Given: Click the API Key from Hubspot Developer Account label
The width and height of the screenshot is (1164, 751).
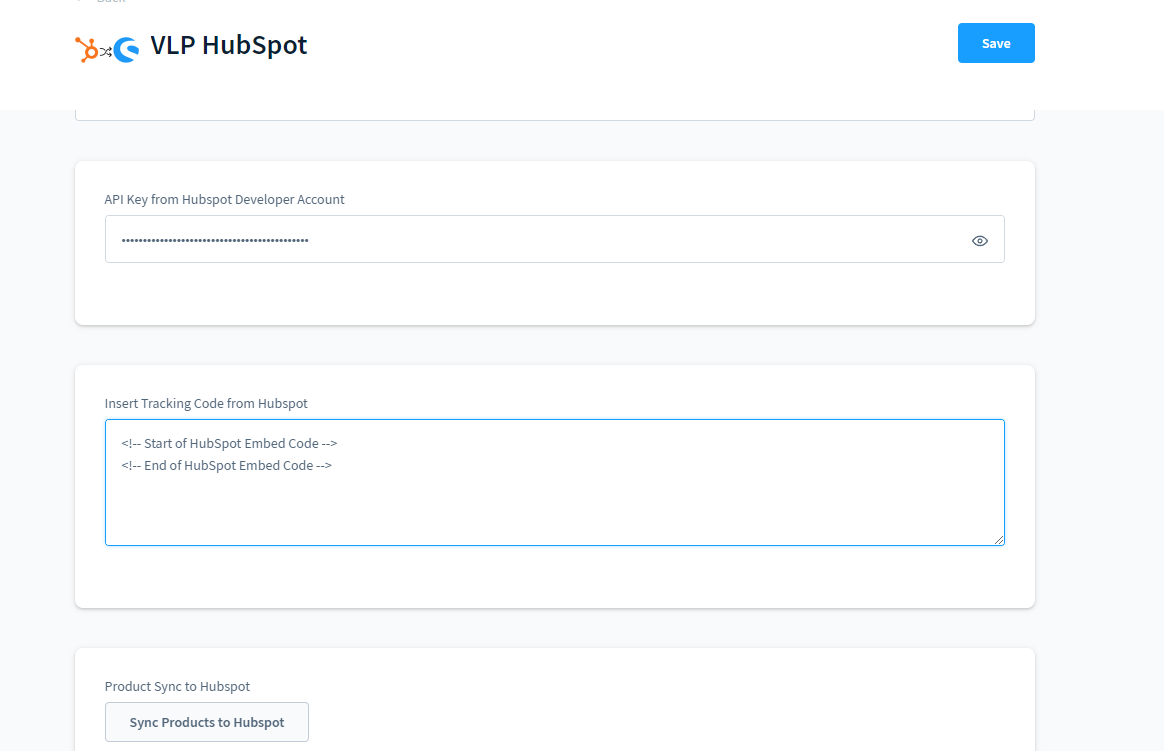Looking at the screenshot, I should click(x=224, y=199).
